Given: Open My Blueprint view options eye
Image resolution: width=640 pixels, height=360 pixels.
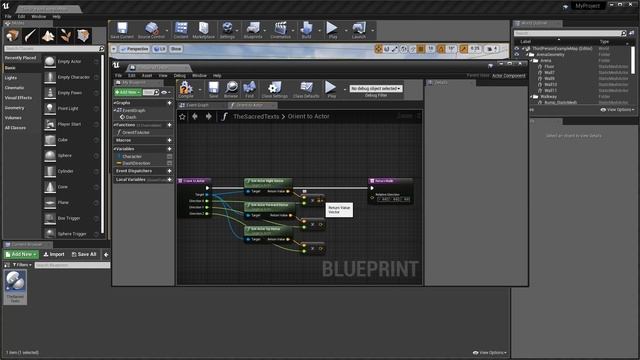Looking at the screenshot, I should pyautogui.click(x=165, y=93).
